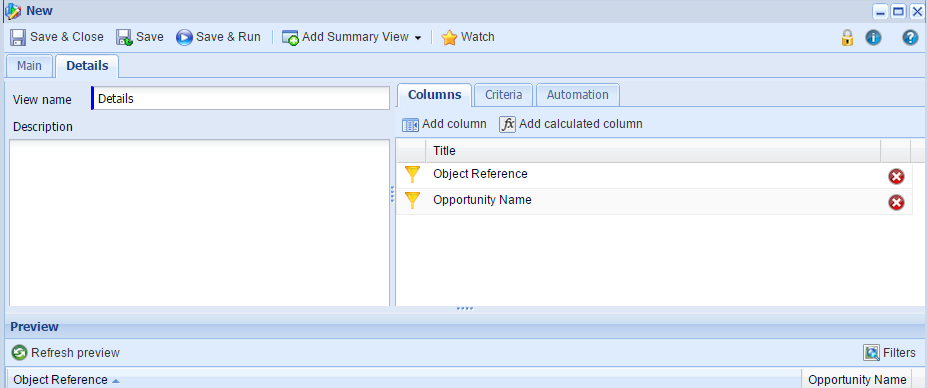Click the Save button
The width and height of the screenshot is (928, 388).
pyautogui.click(x=140, y=37)
